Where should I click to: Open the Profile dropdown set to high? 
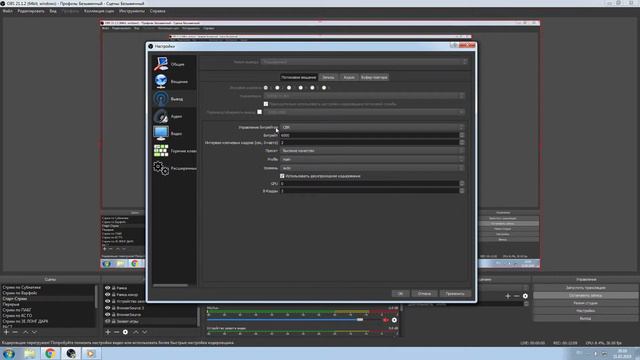(x=372, y=159)
